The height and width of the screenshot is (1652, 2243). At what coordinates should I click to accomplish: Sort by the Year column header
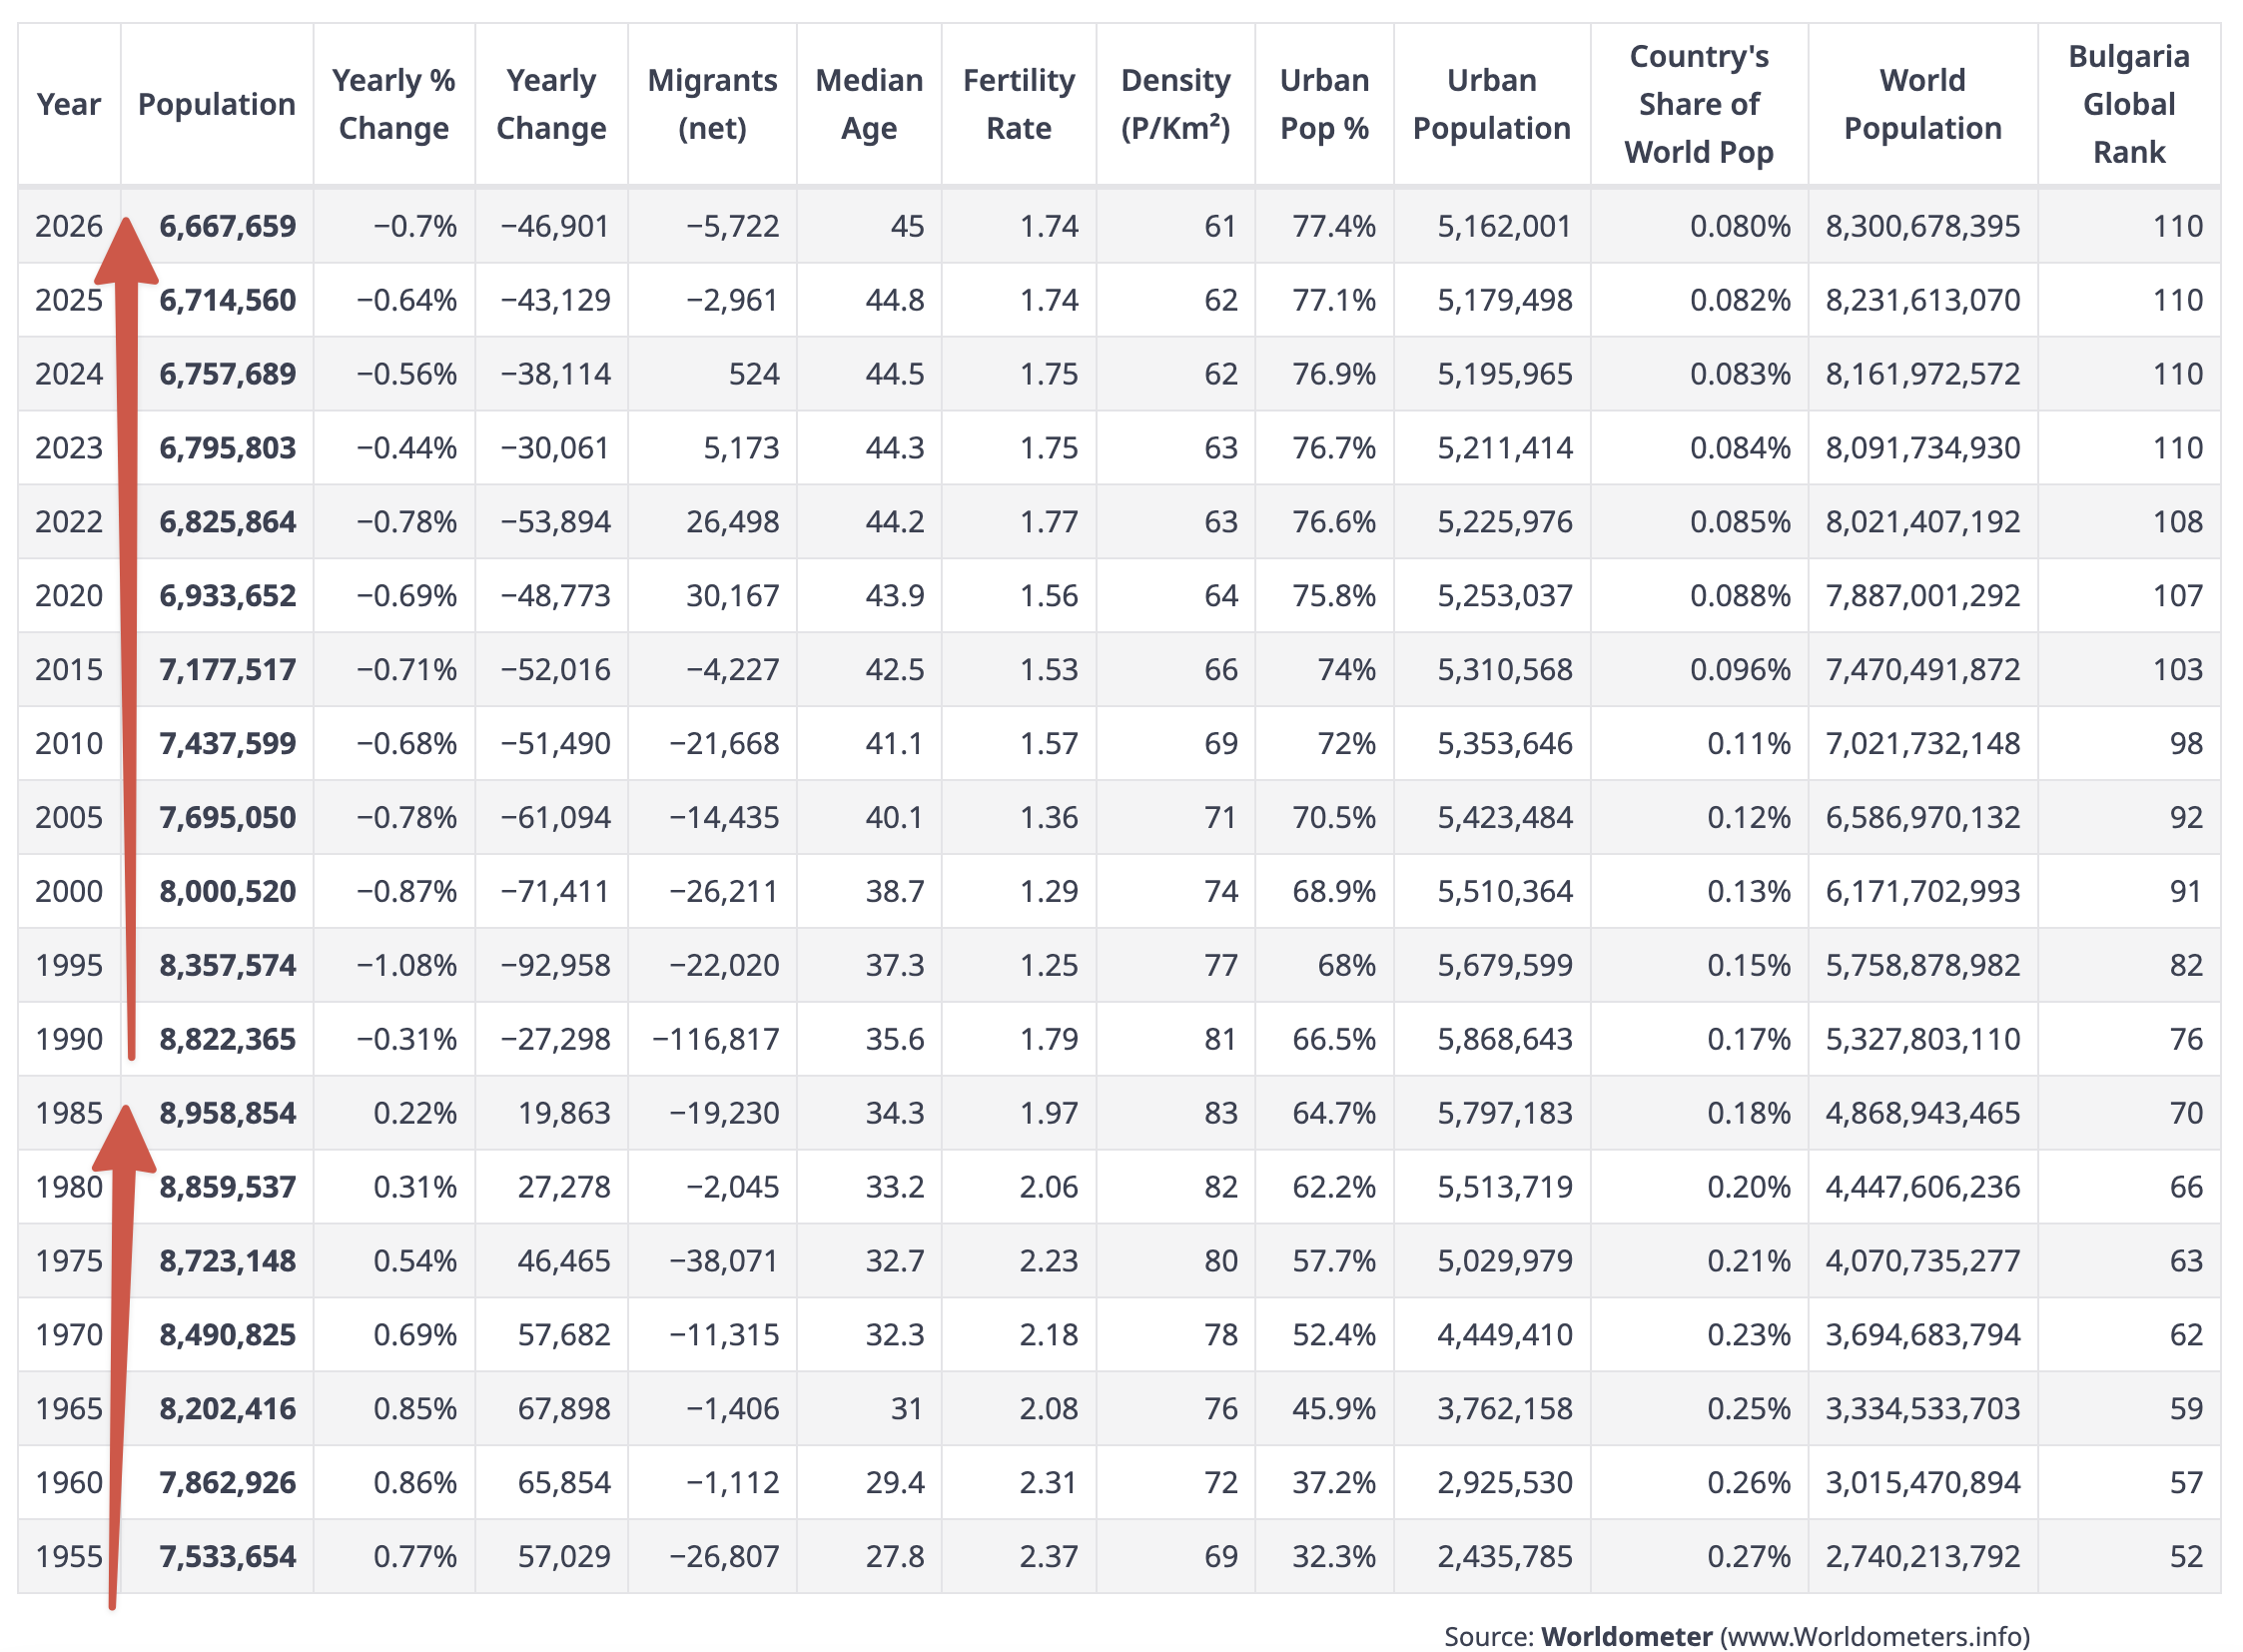click(x=68, y=104)
